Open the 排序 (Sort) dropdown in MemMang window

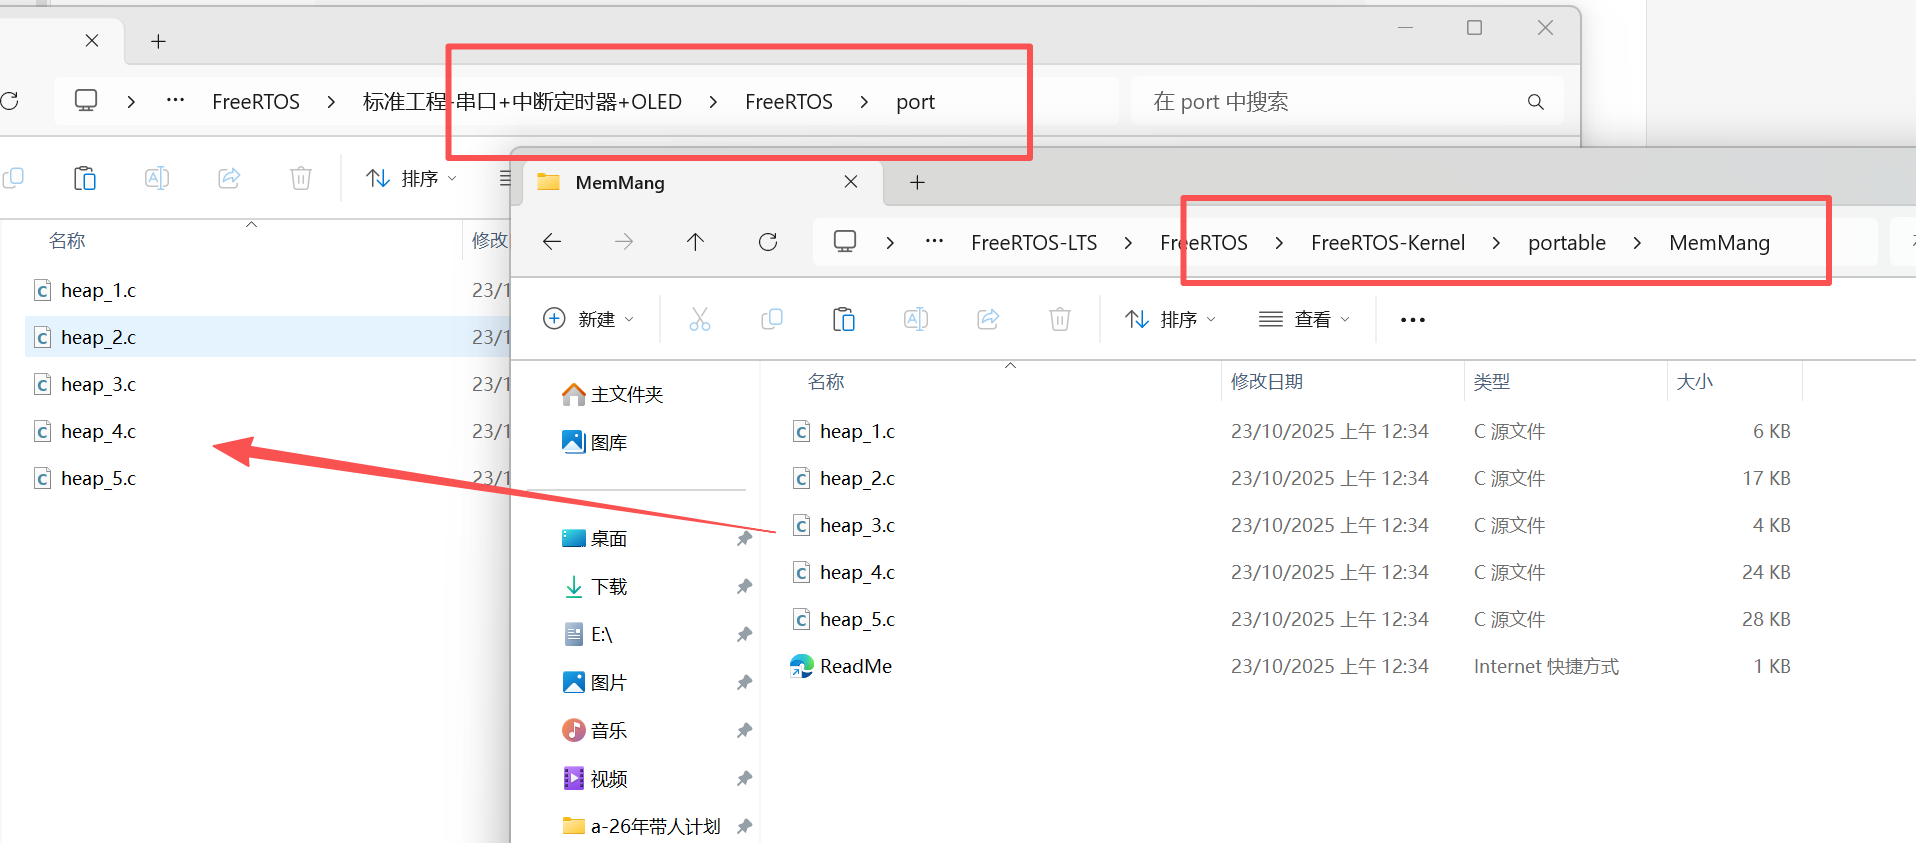(x=1170, y=320)
